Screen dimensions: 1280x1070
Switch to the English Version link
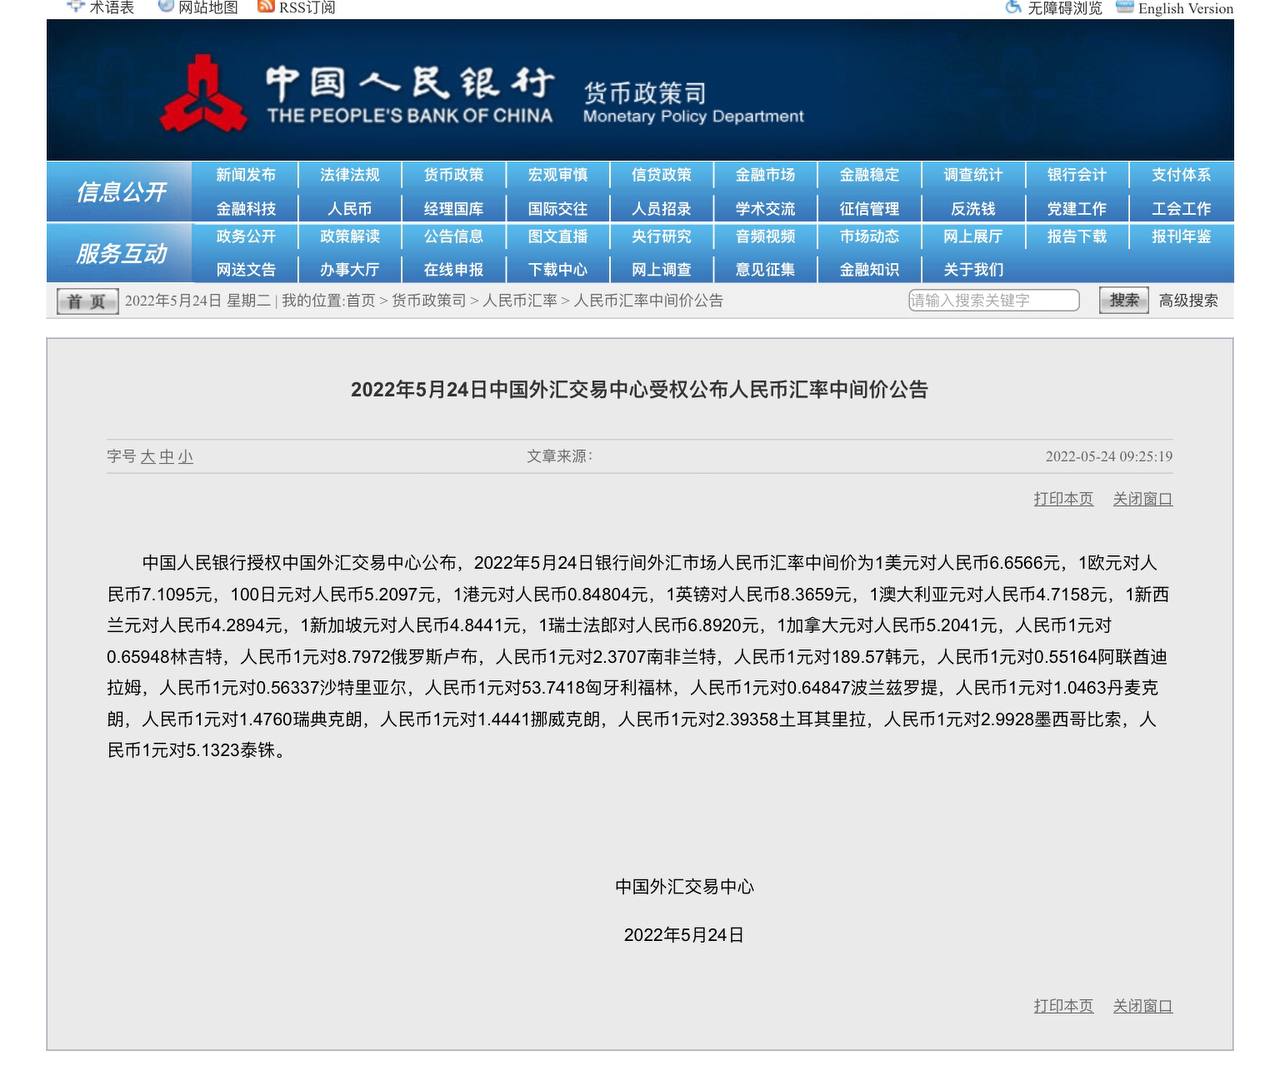(1185, 8)
